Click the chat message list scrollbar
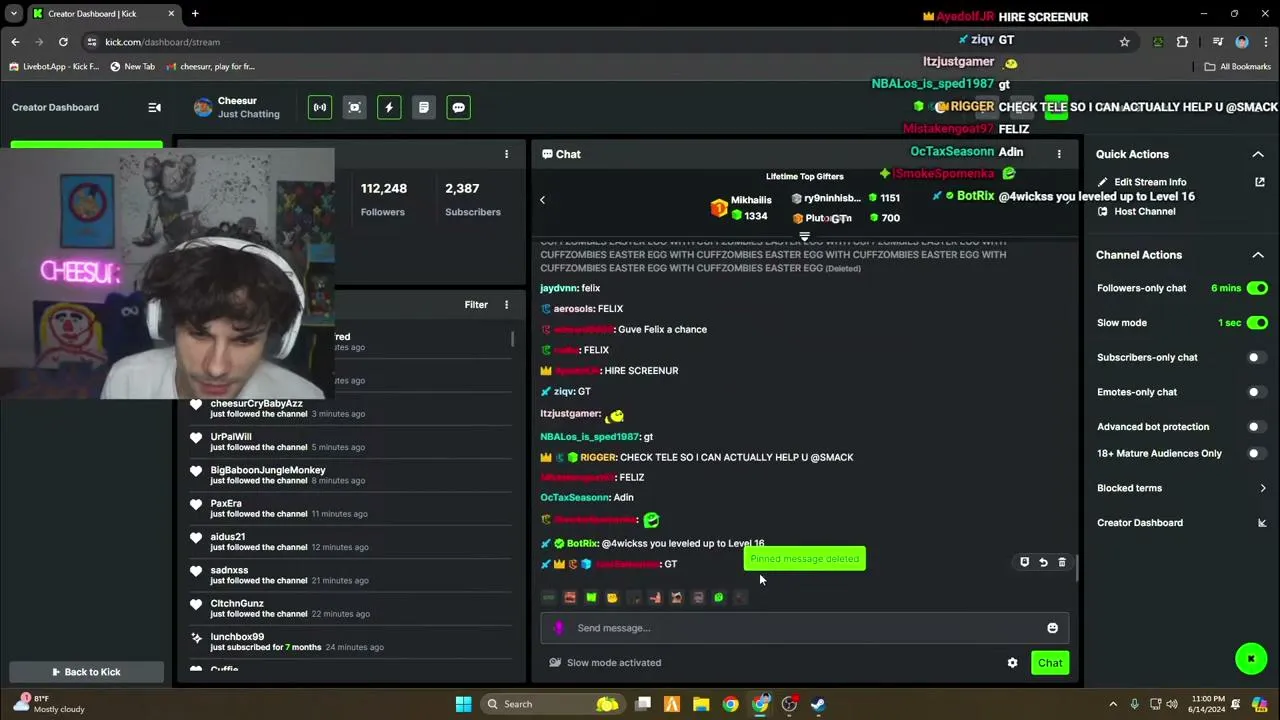1280x720 pixels. coord(1076,568)
